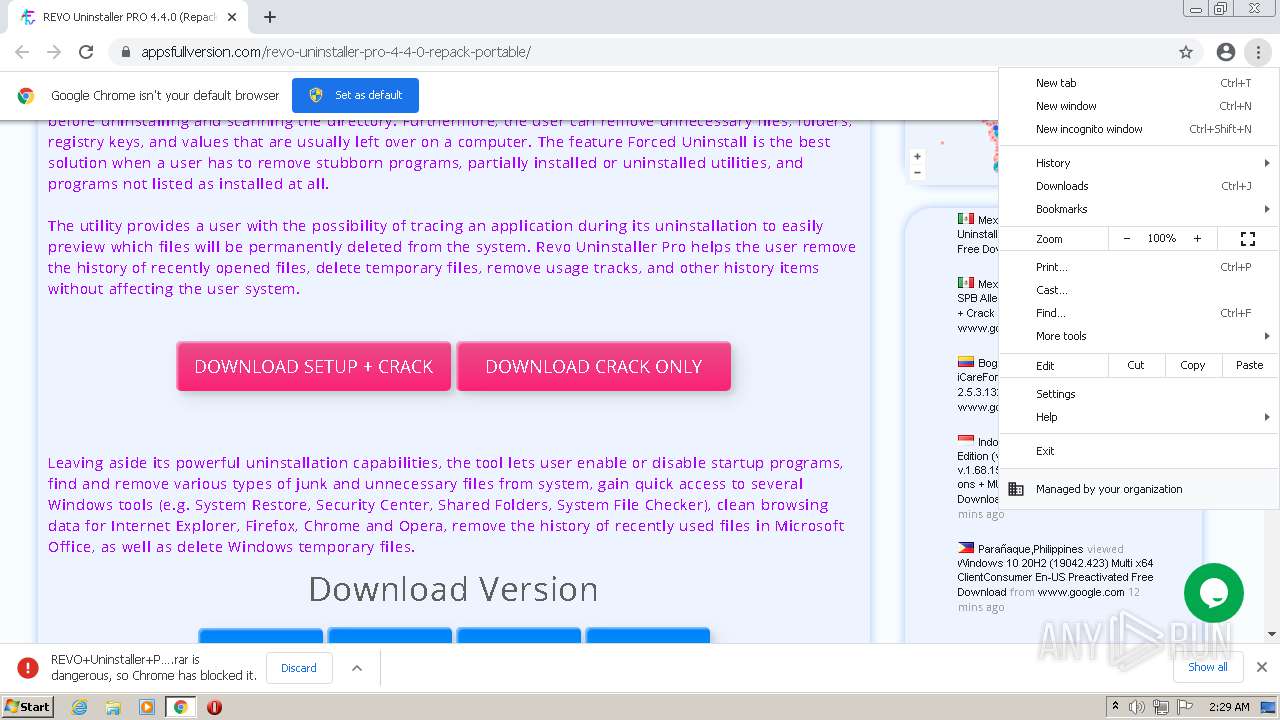Close the downloads bar
Screen dimensions: 1280x720
1262,667
